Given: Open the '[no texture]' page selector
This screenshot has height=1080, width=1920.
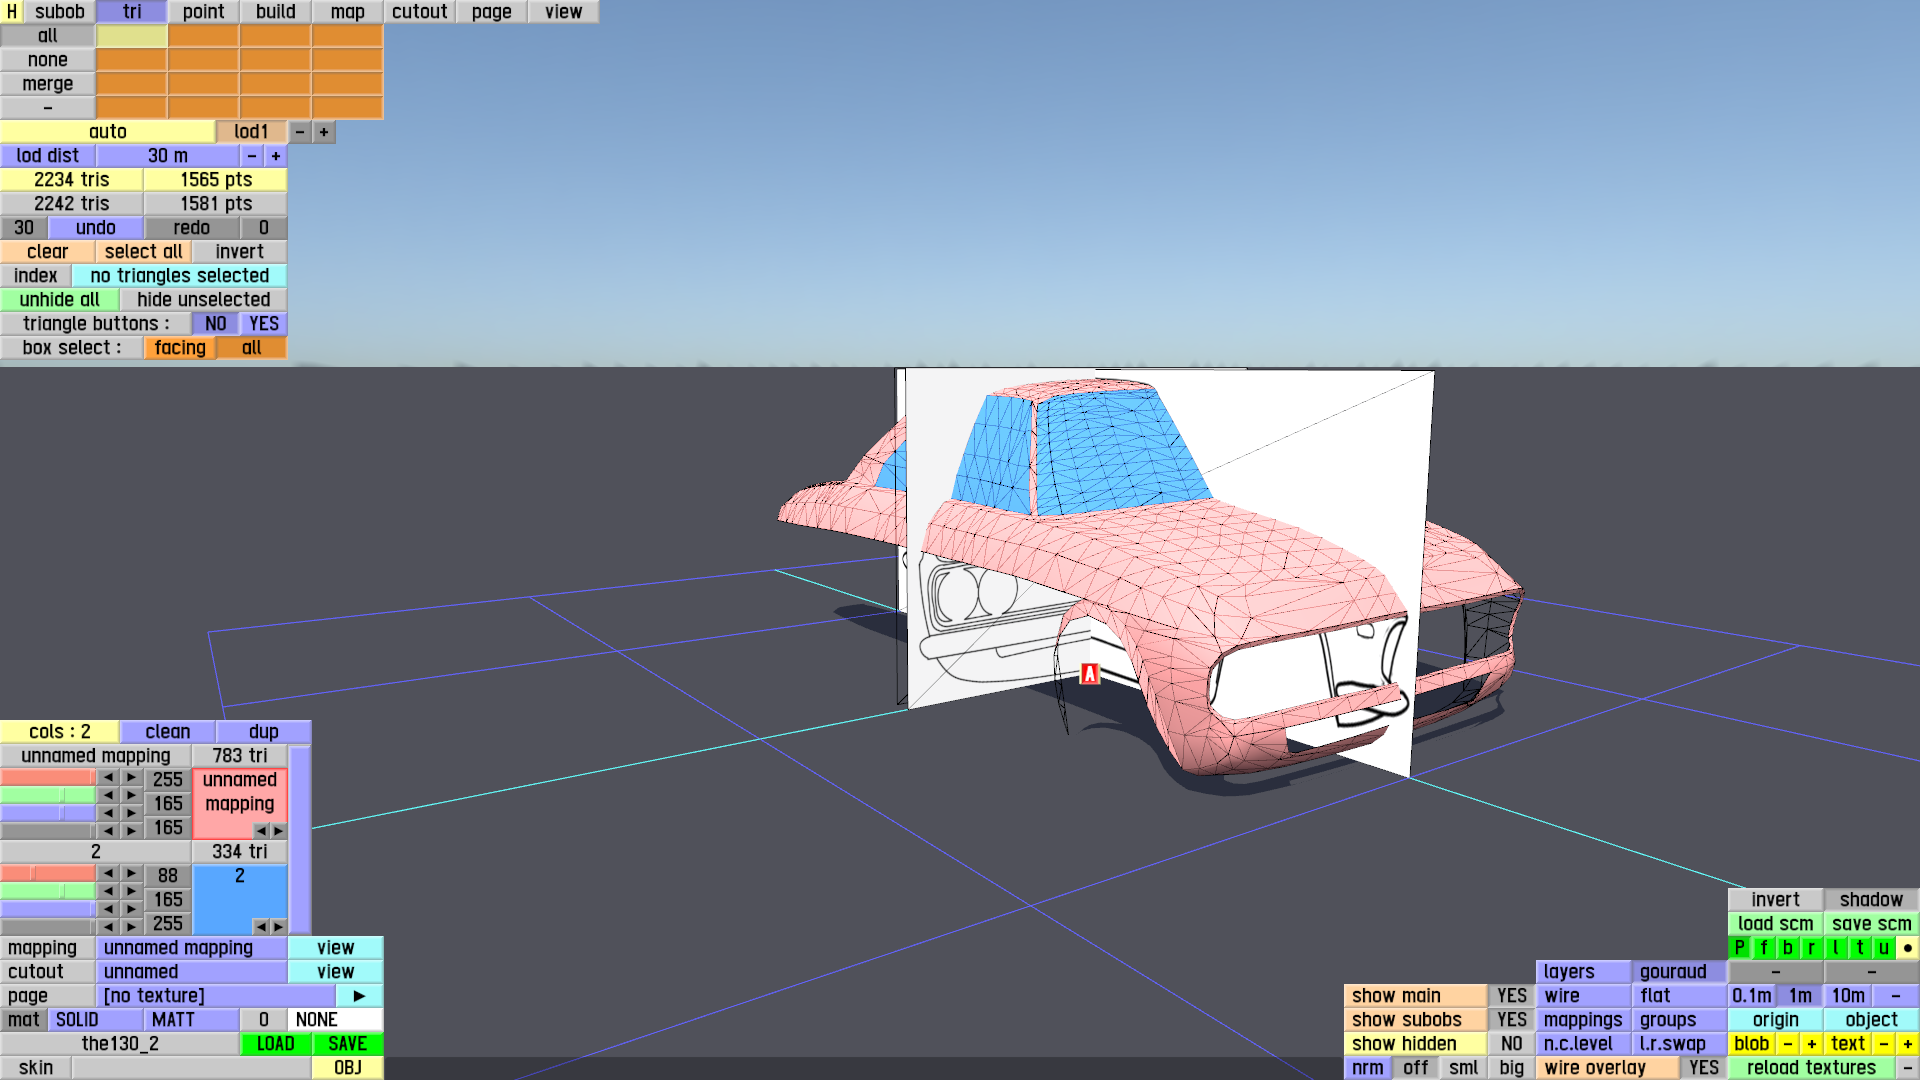Looking at the screenshot, I should tap(215, 996).
